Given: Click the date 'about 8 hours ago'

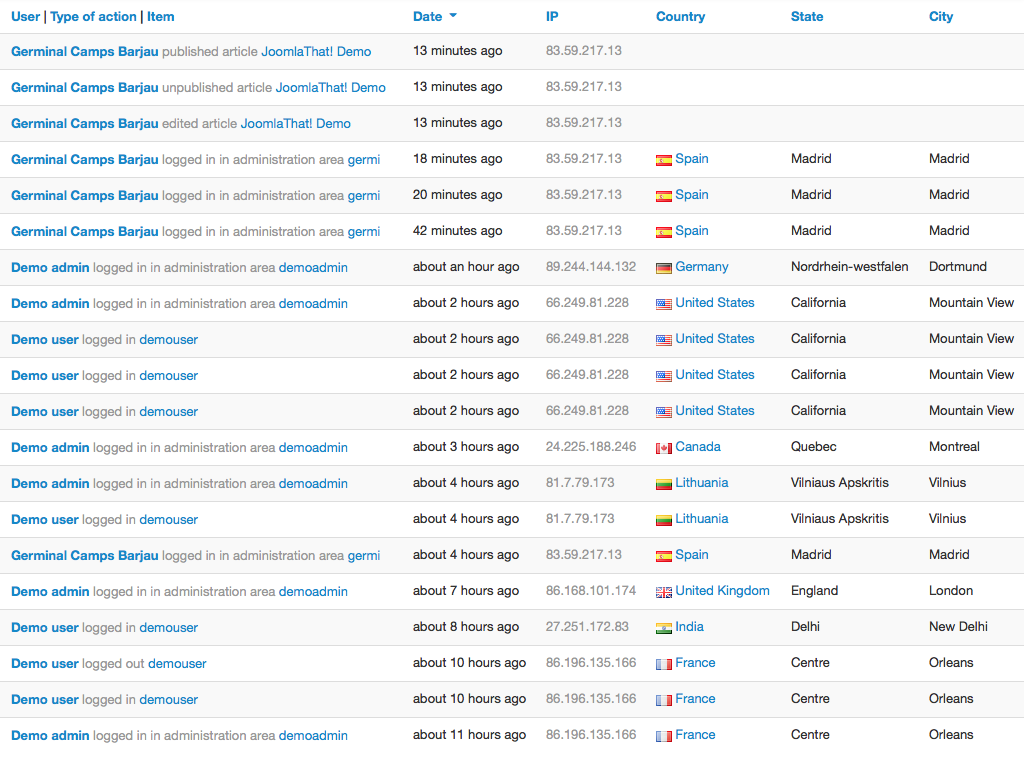Looking at the screenshot, I should (x=466, y=626).
